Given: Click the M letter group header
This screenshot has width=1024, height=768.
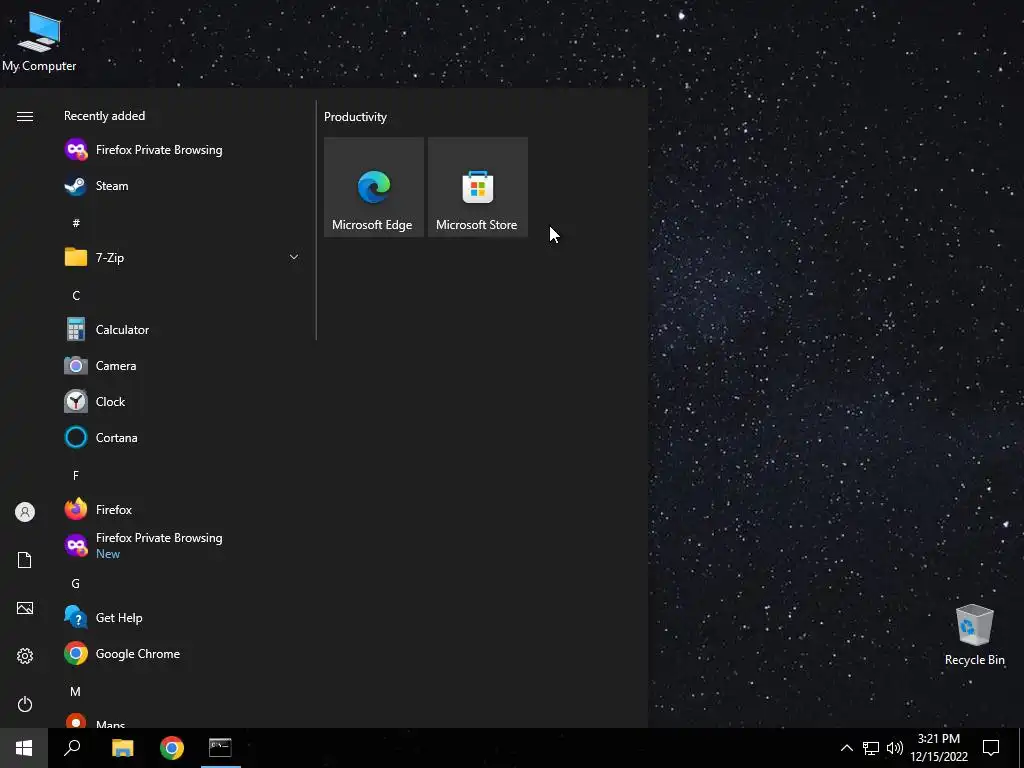Looking at the screenshot, I should point(76,691).
